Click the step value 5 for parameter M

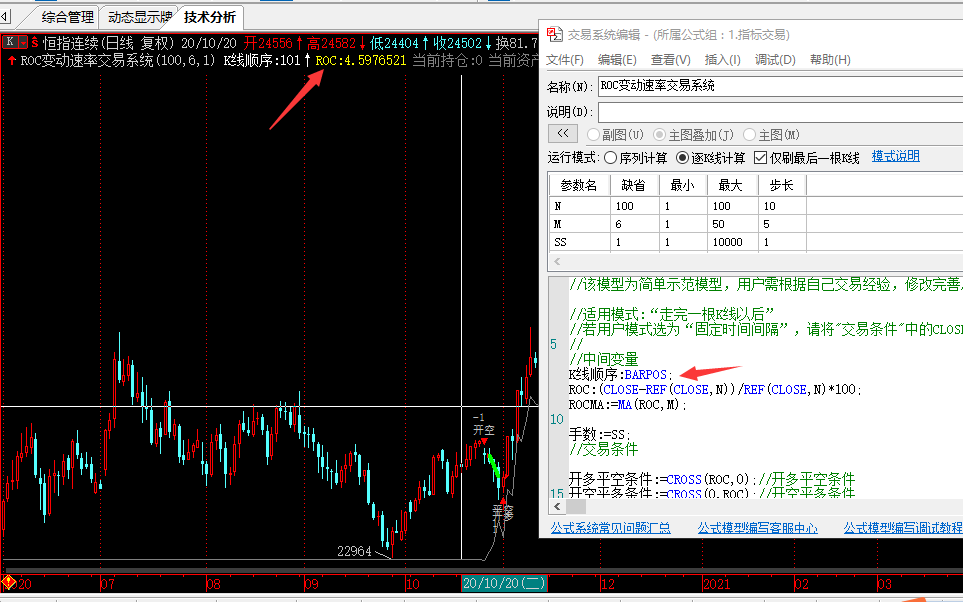tap(782, 224)
